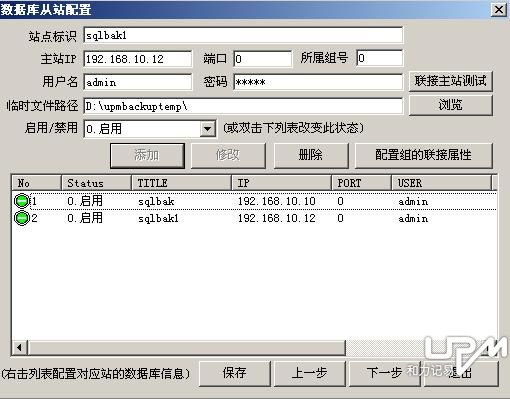Viewport: 510px width, 399px height.
Task: Focus the 主站IP address field
Action: pyautogui.click(x=138, y=59)
